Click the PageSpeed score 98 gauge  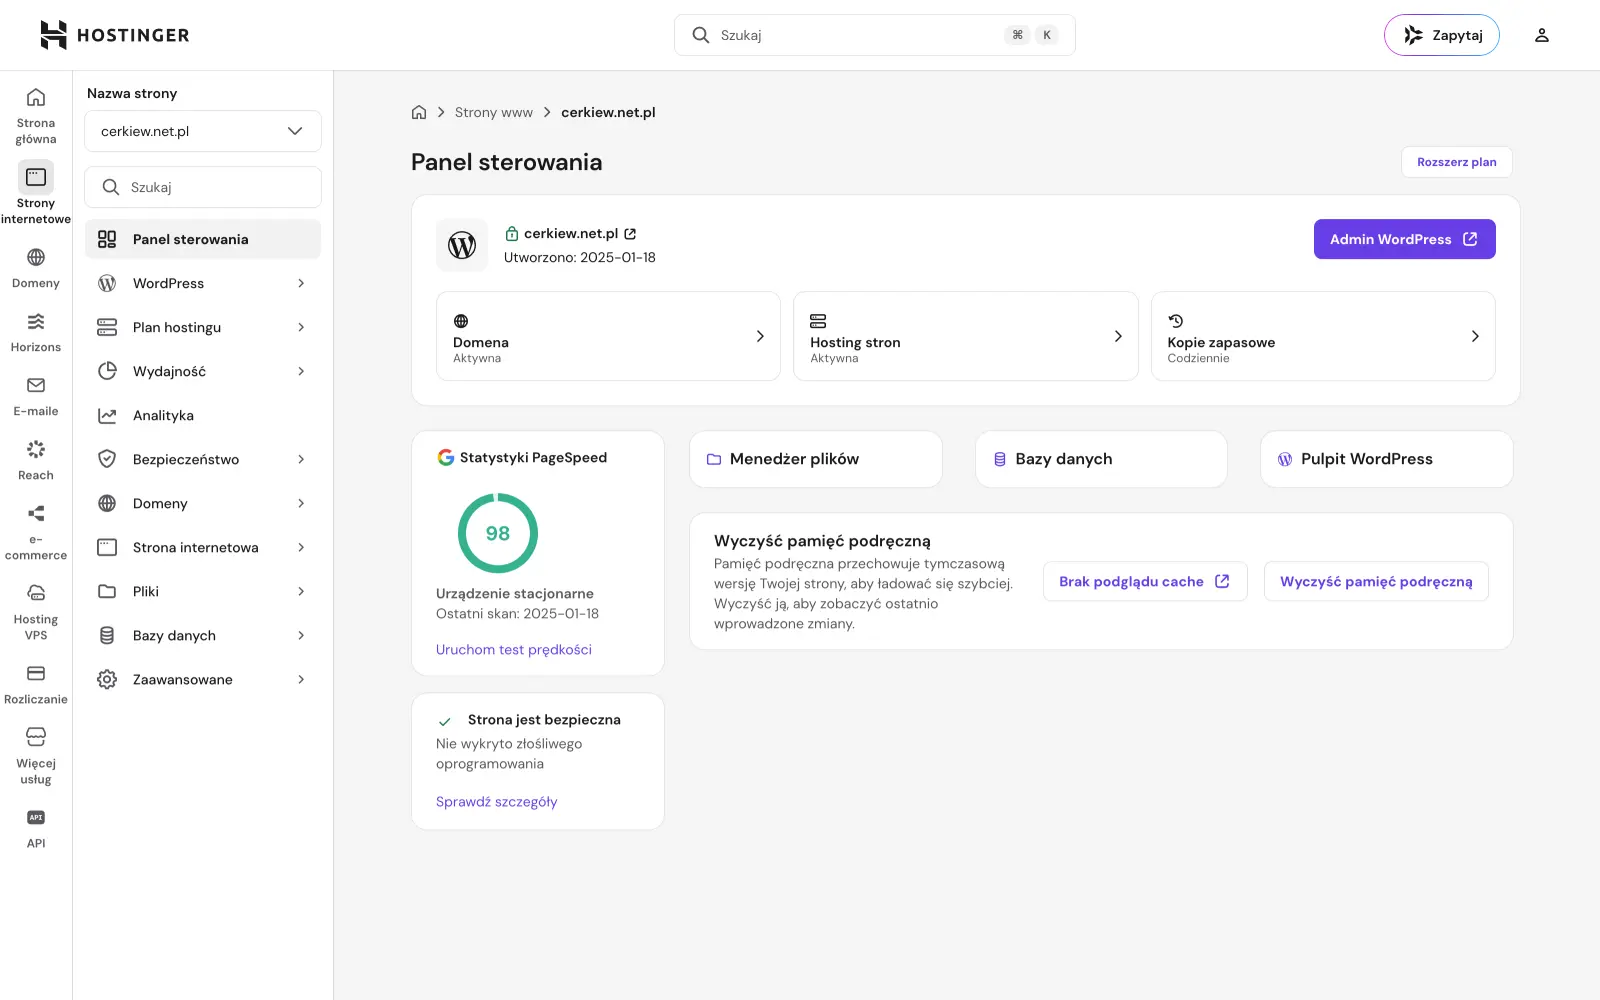click(498, 533)
